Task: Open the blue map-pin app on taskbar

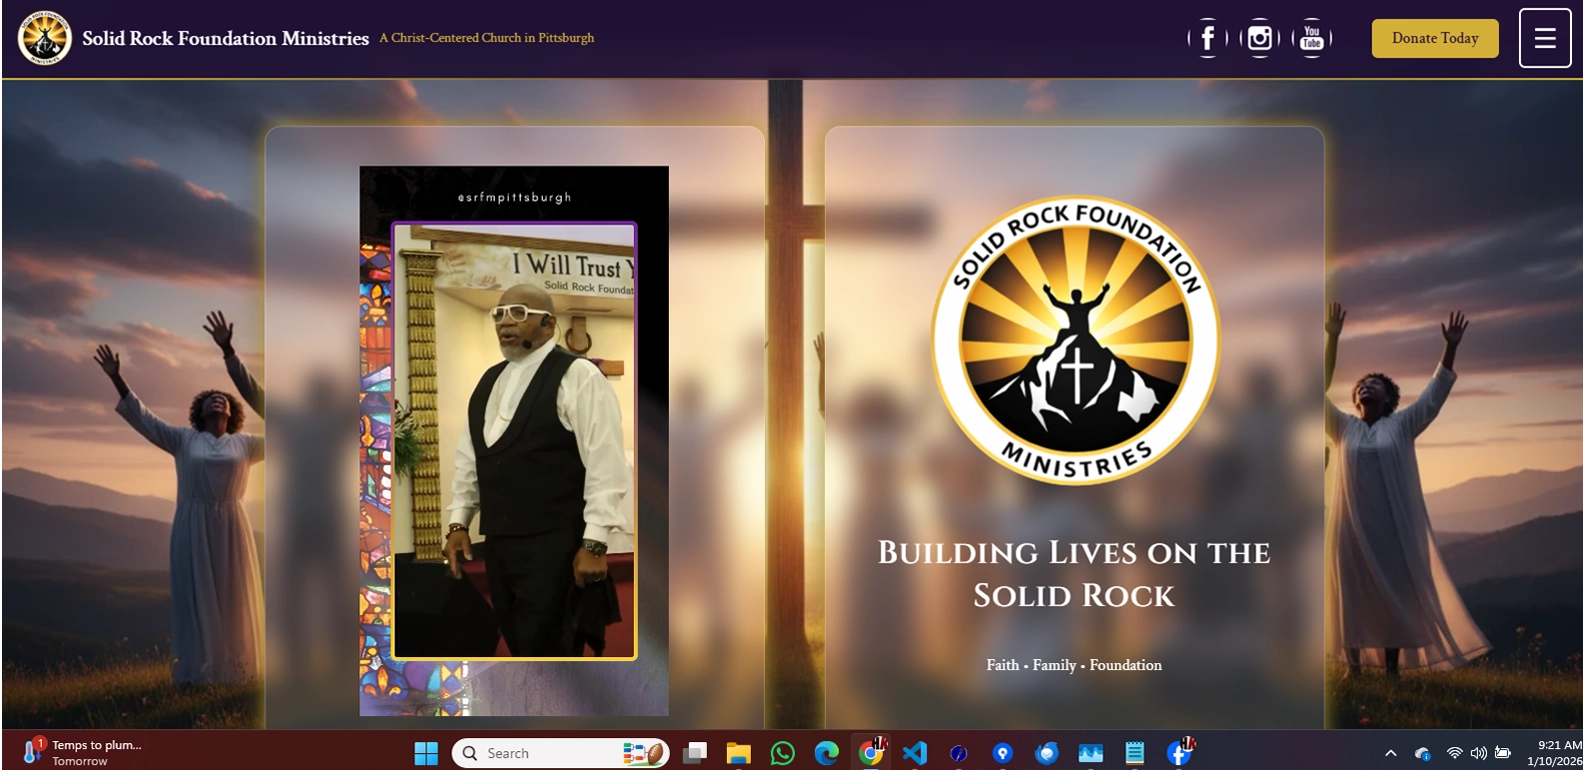Action: click(x=1003, y=753)
